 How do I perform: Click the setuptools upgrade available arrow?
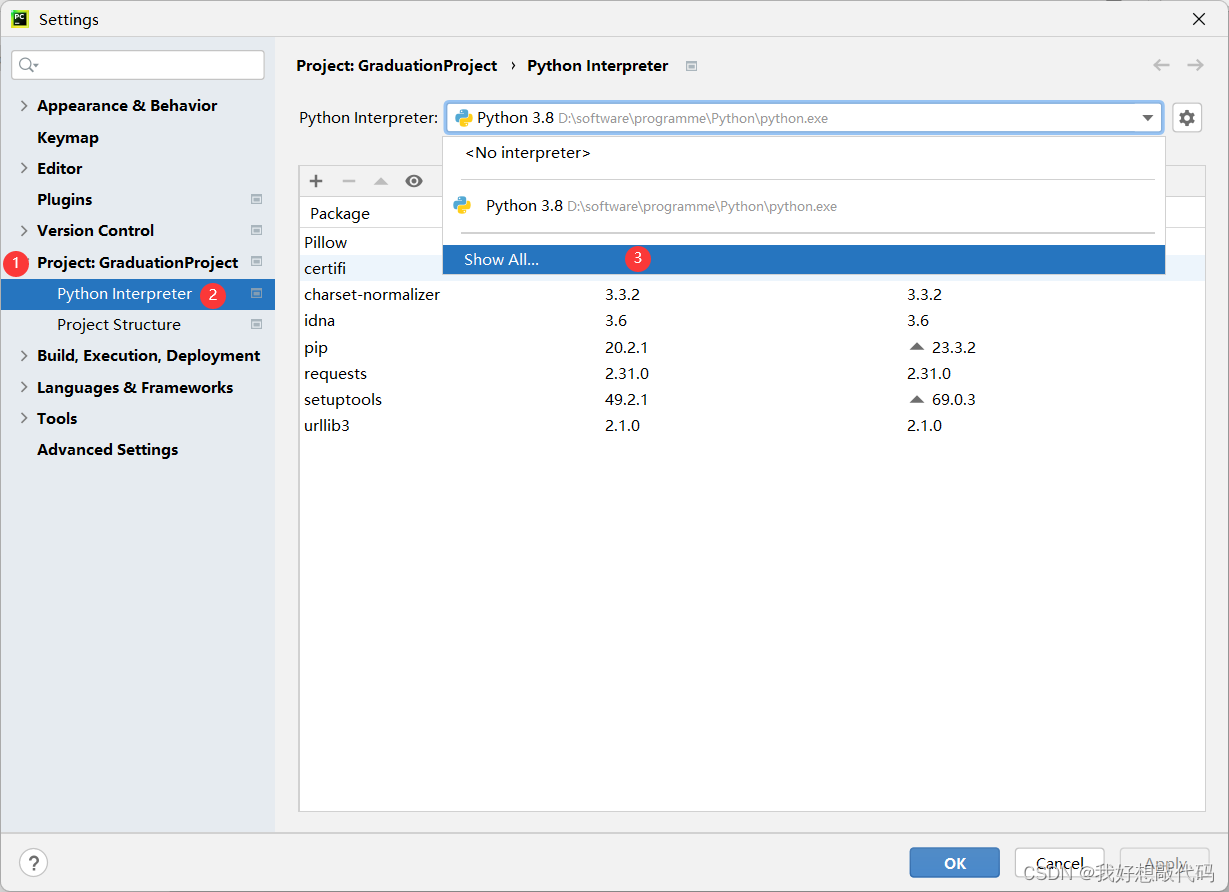pos(917,399)
